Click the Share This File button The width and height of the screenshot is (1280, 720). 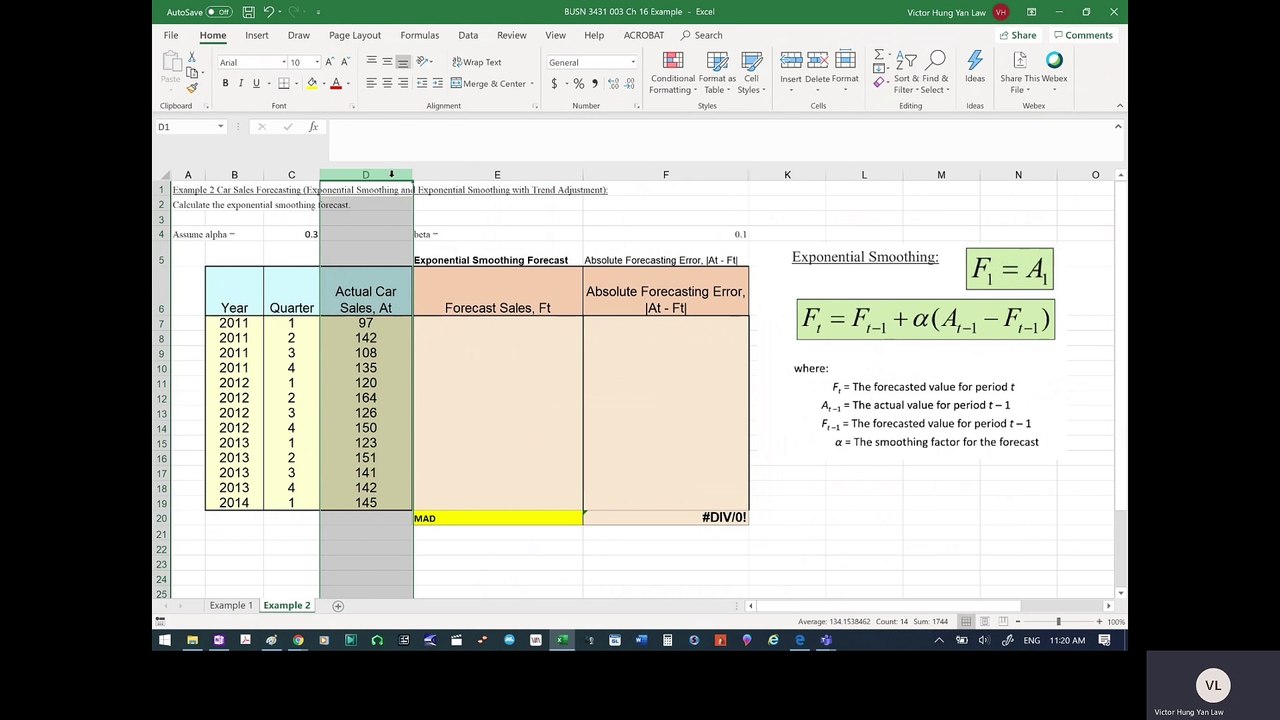point(1019,73)
